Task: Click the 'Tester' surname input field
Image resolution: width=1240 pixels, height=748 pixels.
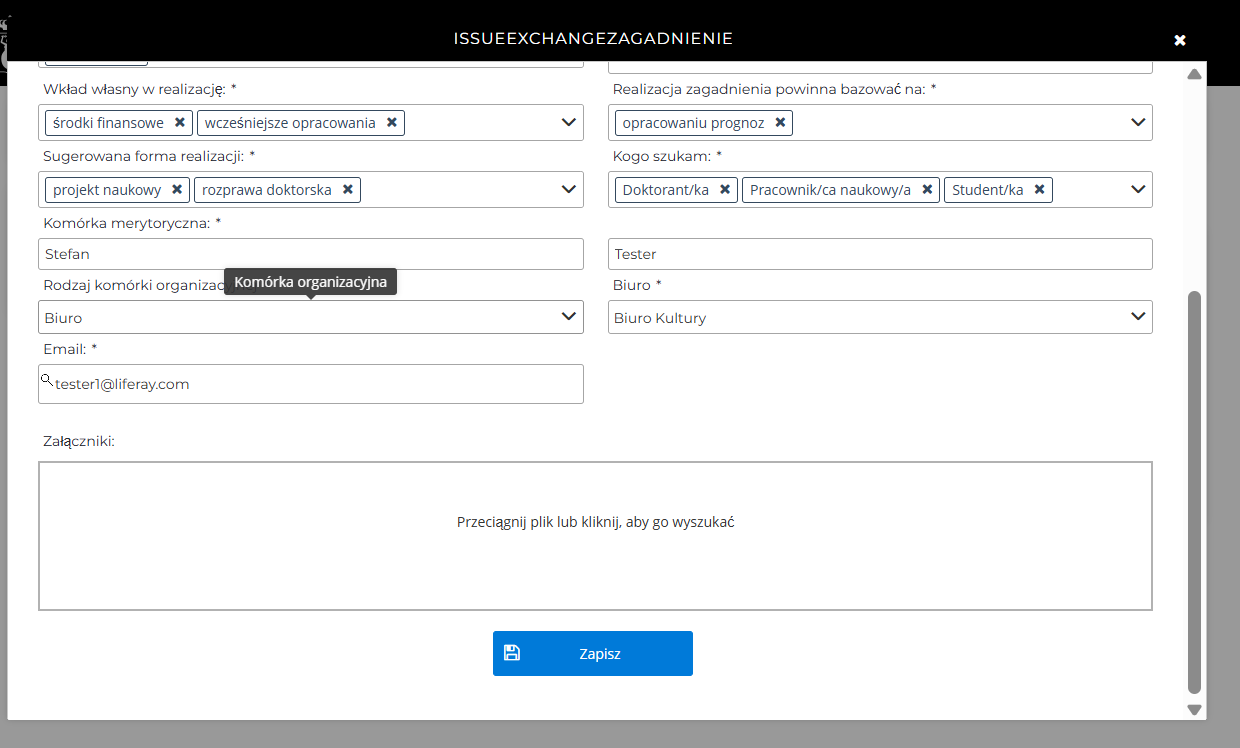Action: [x=880, y=254]
